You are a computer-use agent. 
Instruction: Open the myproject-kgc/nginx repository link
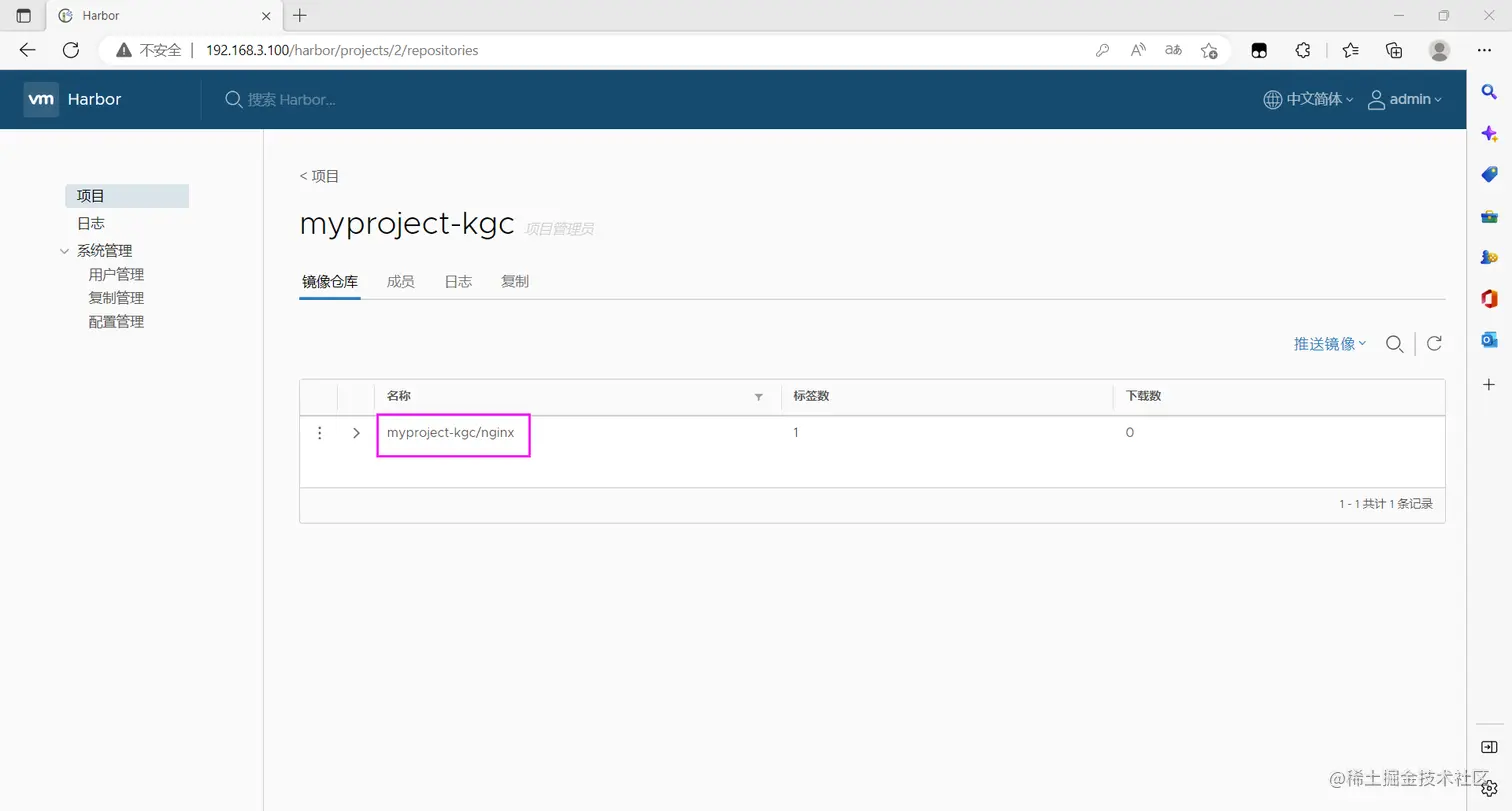point(450,433)
